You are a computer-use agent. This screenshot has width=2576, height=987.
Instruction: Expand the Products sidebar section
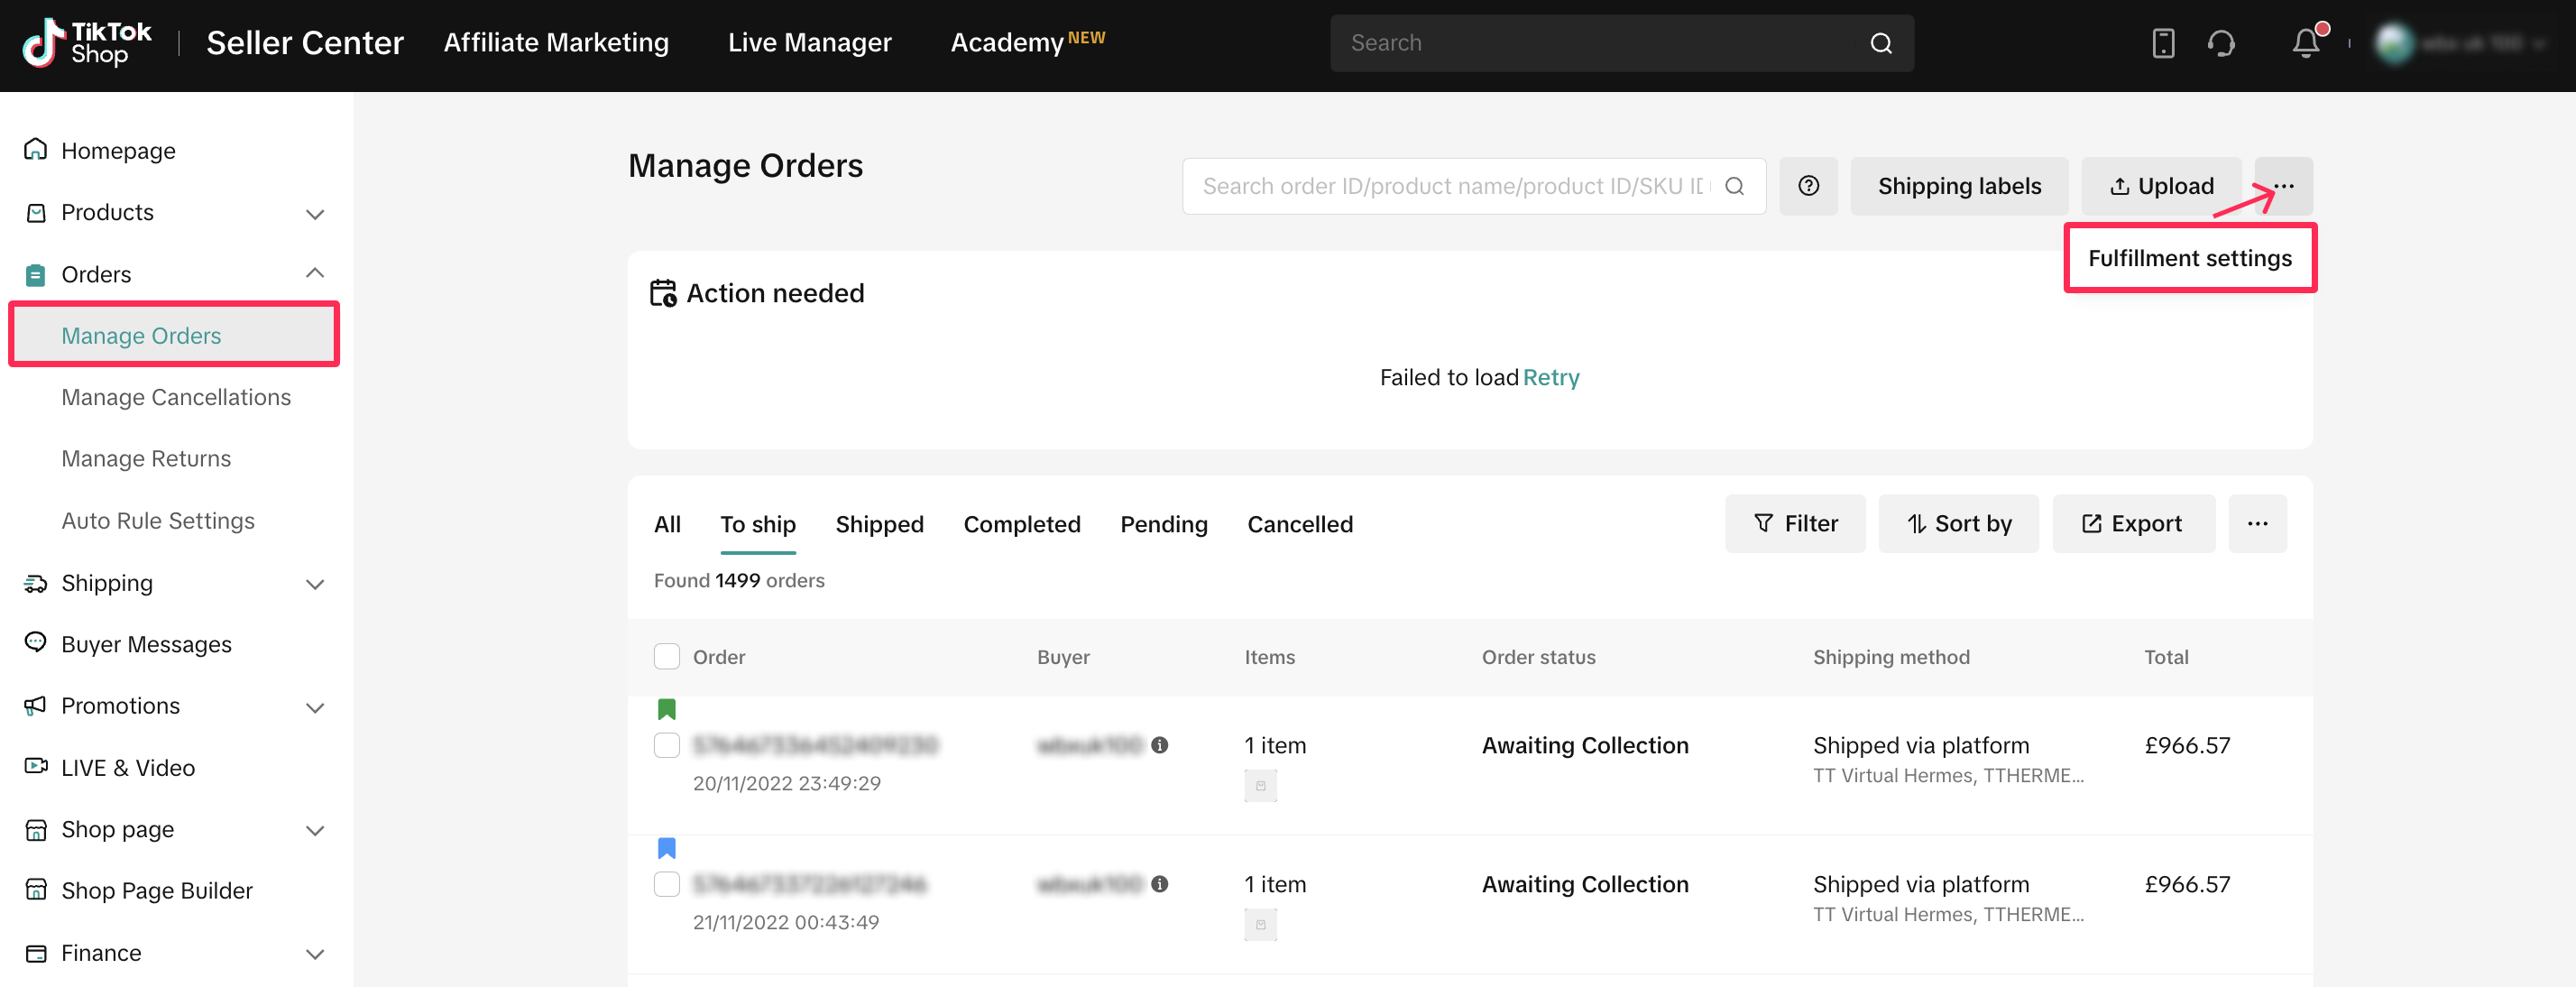pos(315,213)
